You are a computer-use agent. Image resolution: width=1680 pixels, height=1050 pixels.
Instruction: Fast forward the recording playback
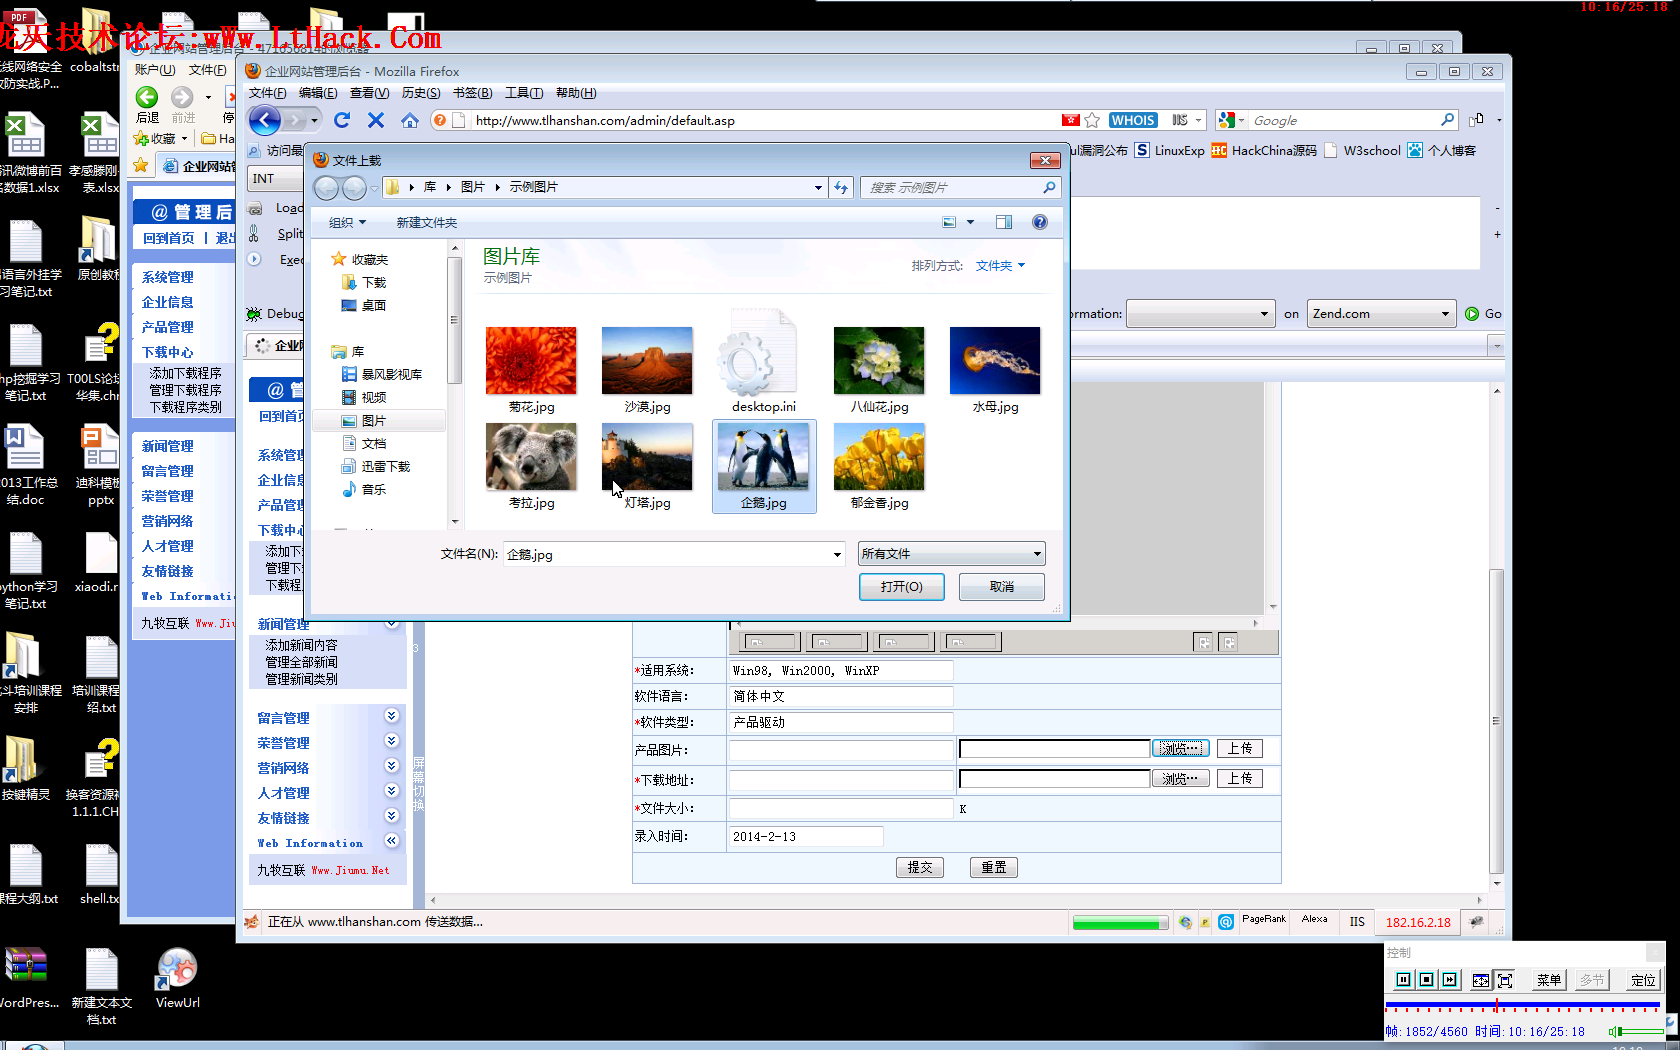point(1449,980)
